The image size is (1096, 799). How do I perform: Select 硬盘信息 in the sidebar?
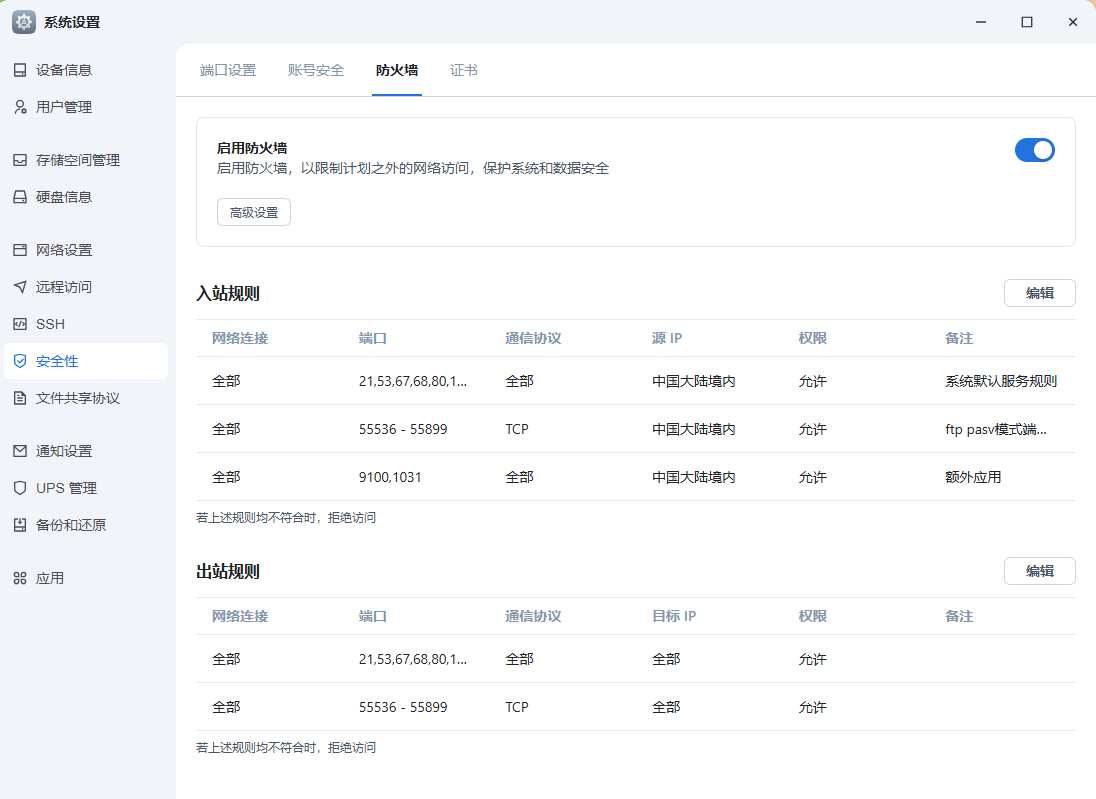coord(86,197)
